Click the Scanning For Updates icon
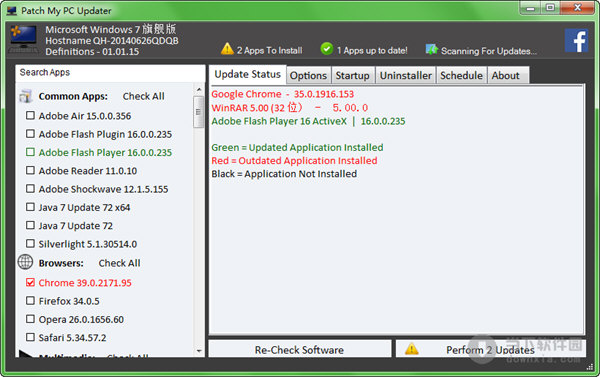The image size is (600, 377). pyautogui.click(x=432, y=49)
